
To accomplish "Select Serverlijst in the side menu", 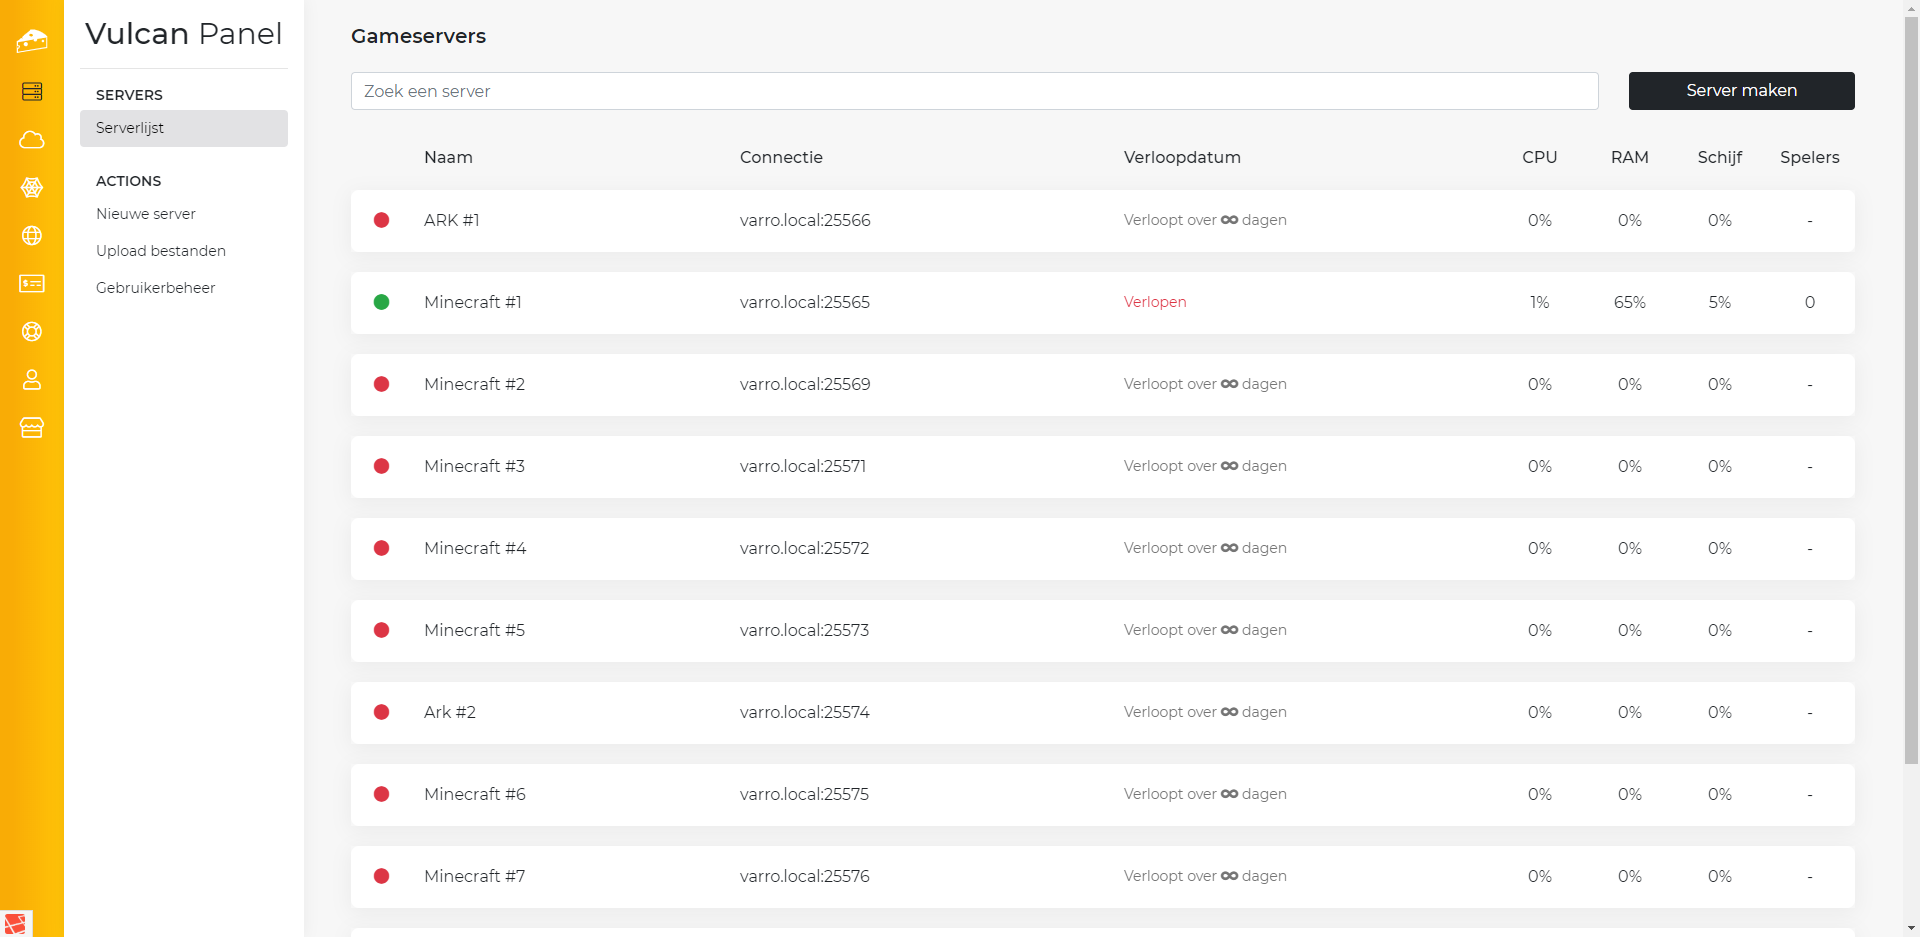I will [x=184, y=128].
